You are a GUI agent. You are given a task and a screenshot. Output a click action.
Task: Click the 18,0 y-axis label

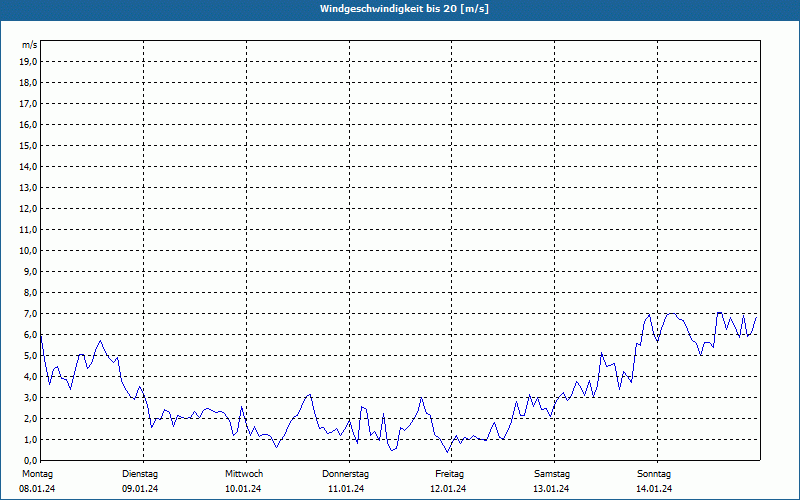pos(28,83)
